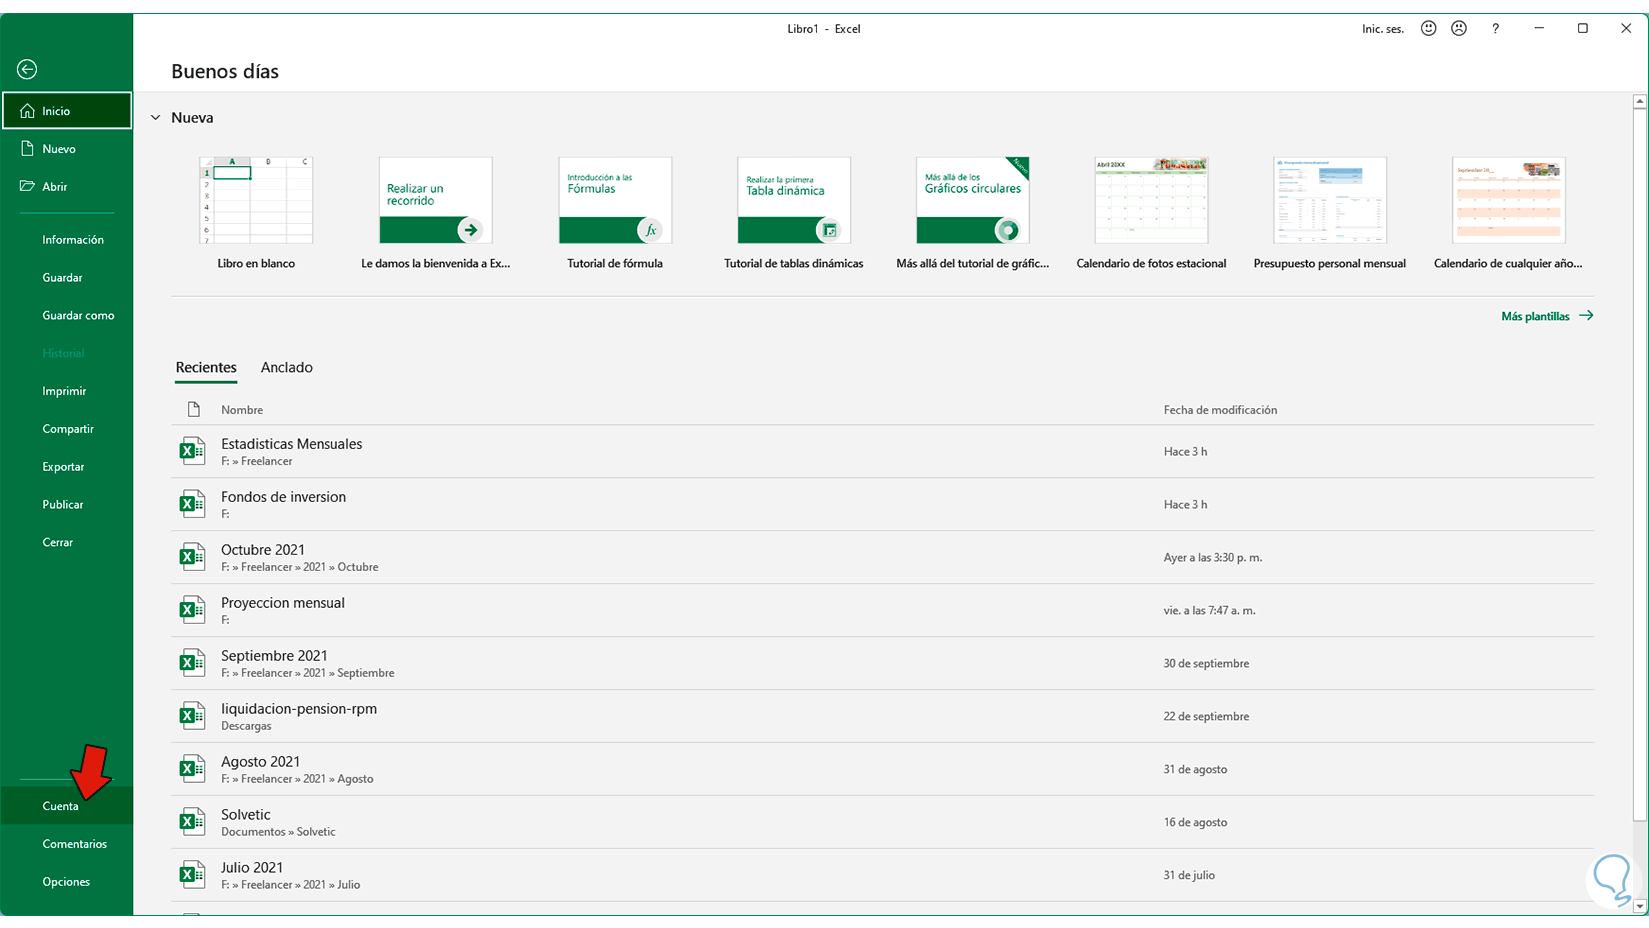This screenshot has width=1649, height=928.
Task: Click Excel file icon for Estadisticas Mensuales
Action: tap(192, 451)
